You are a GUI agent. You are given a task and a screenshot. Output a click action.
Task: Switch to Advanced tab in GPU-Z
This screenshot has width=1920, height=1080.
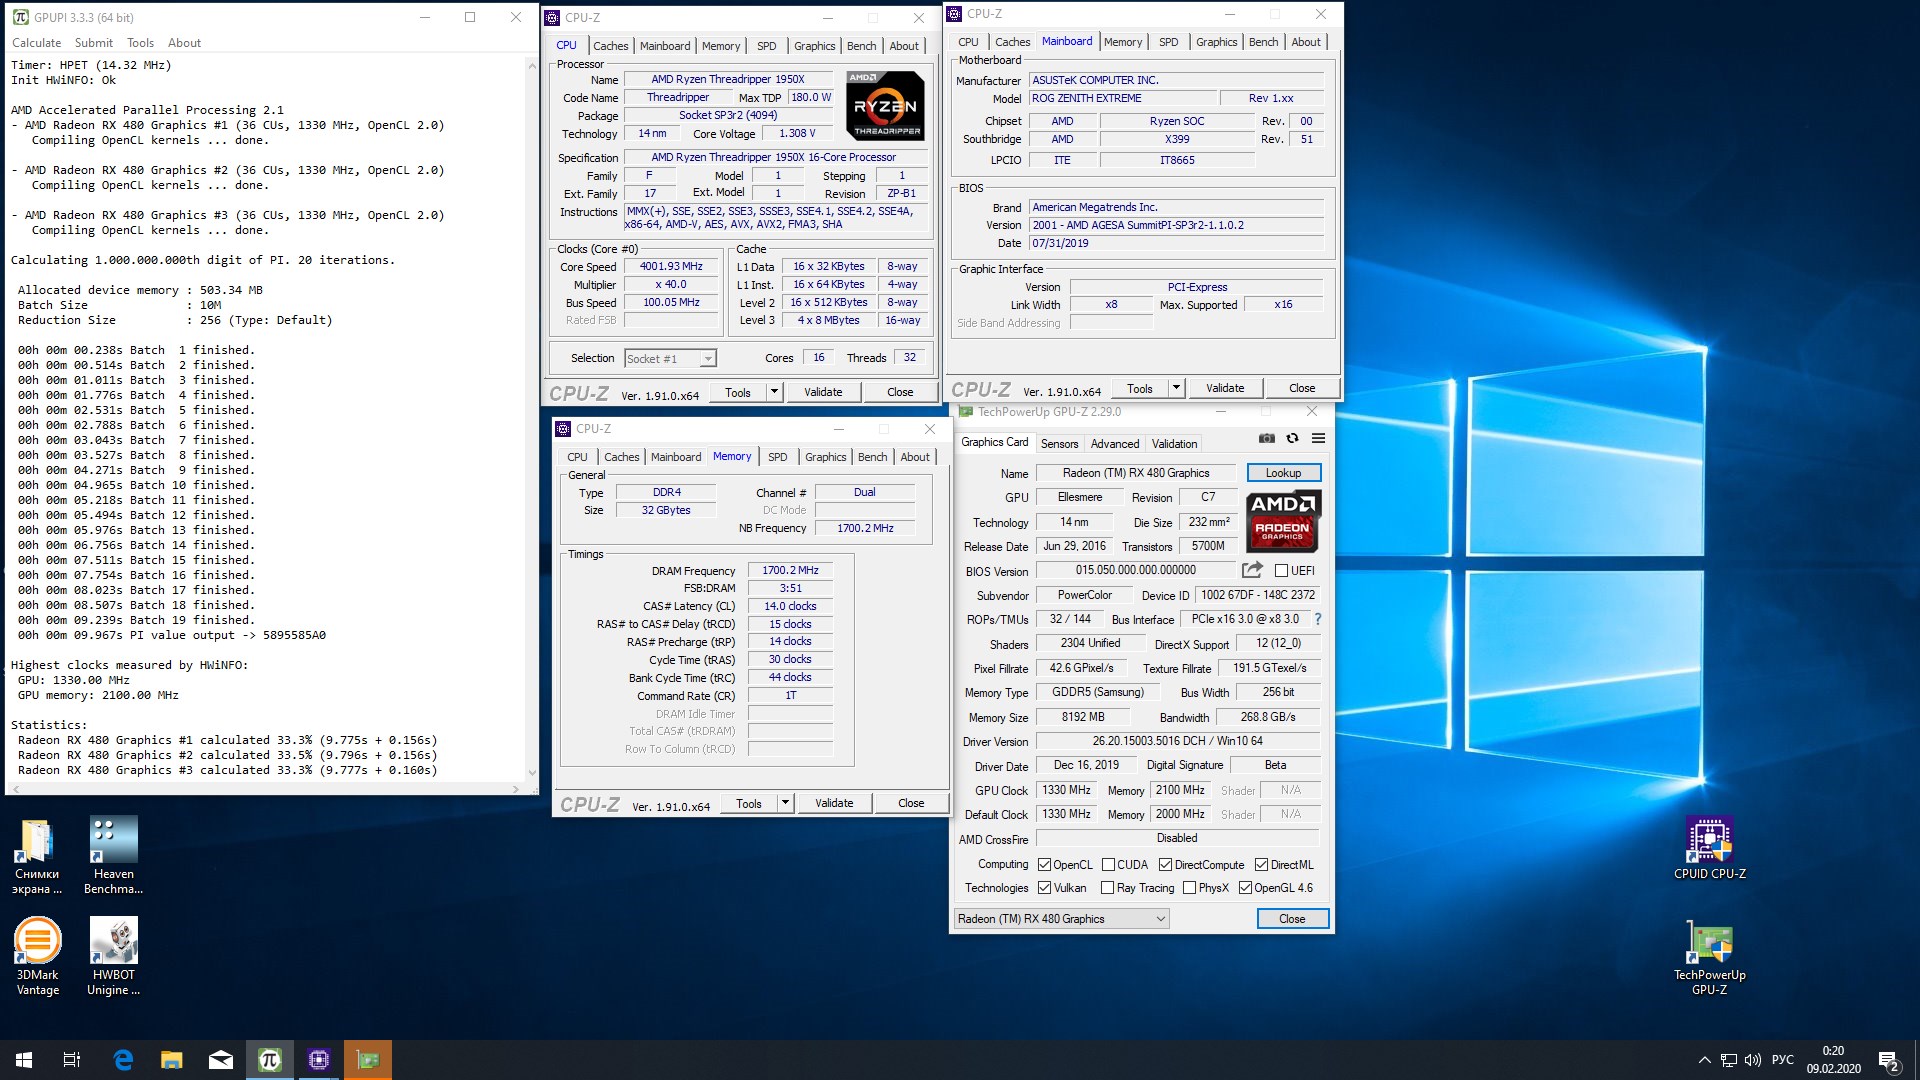[x=1114, y=444]
